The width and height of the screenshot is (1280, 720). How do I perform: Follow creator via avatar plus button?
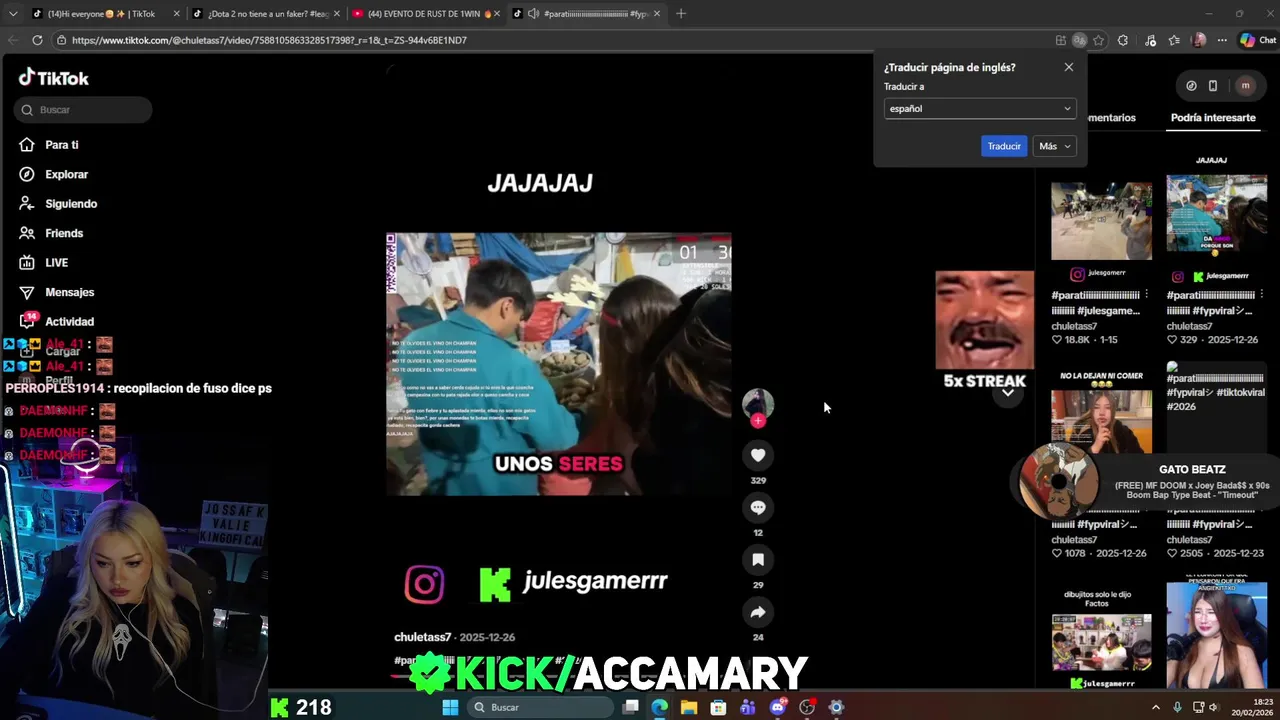(x=758, y=421)
